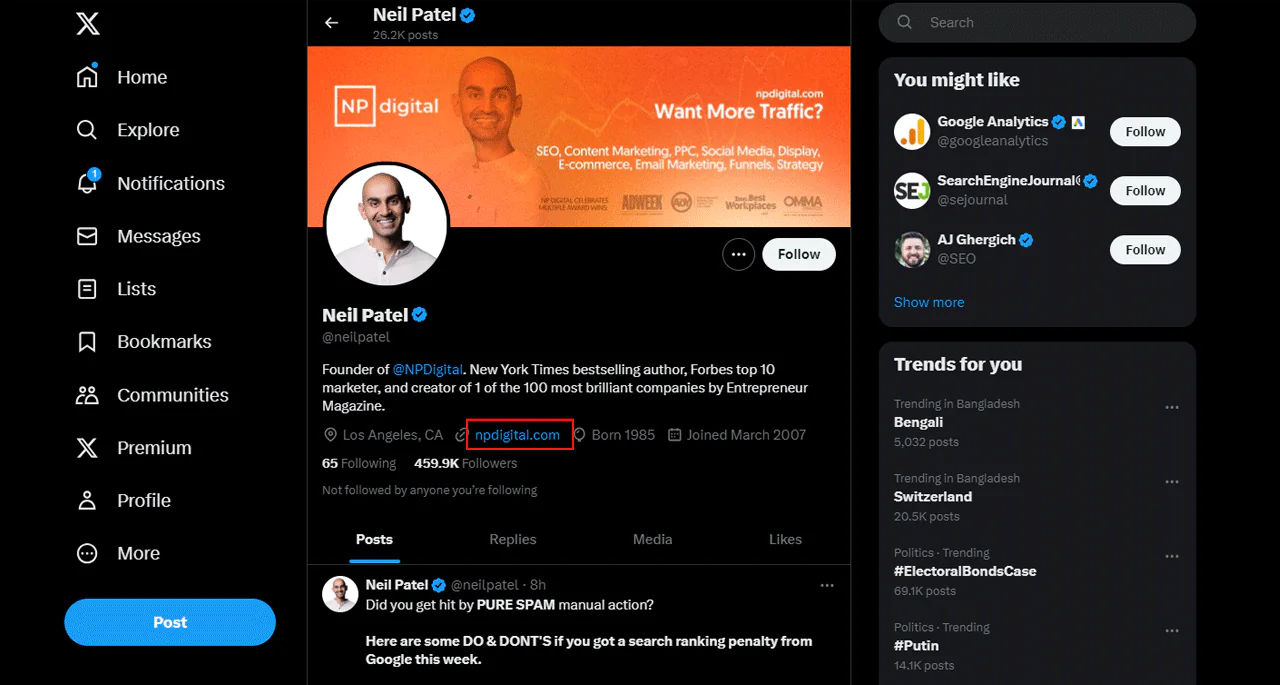View Bookmarks using the bookmark icon
1280x685 pixels.
(165, 341)
